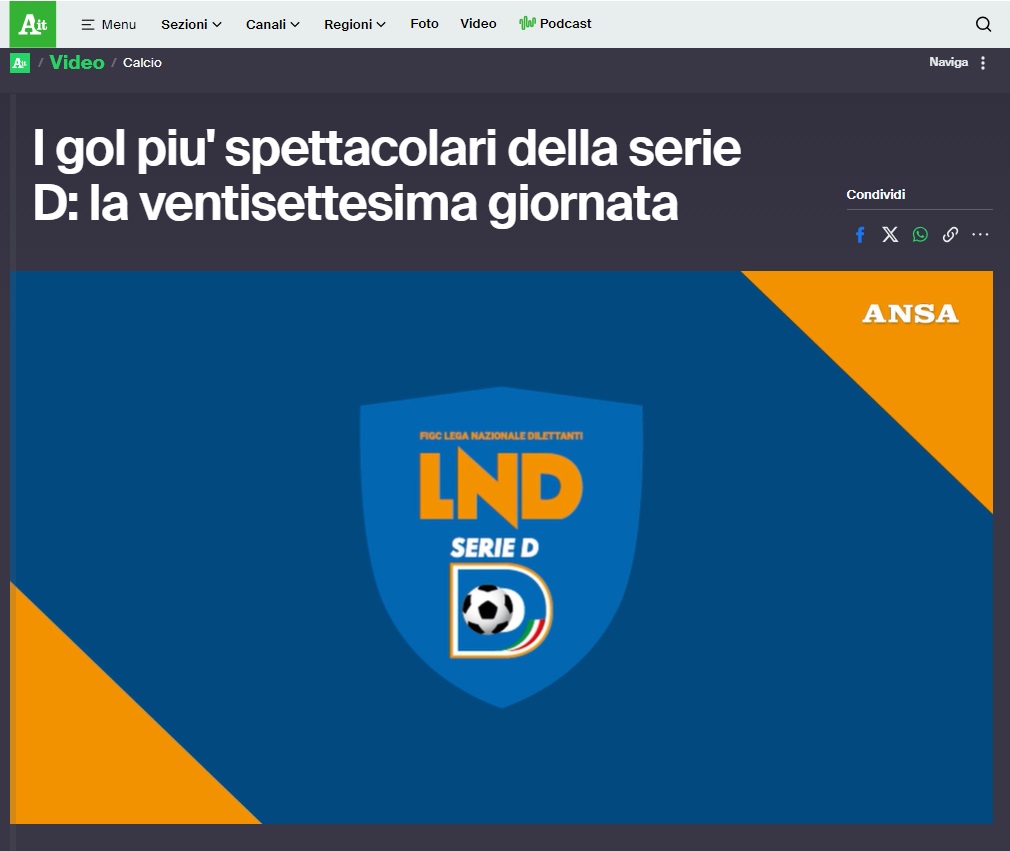This screenshot has height=851, width=1010.
Task: Open the hamburger Menu
Action: pyautogui.click(x=108, y=24)
